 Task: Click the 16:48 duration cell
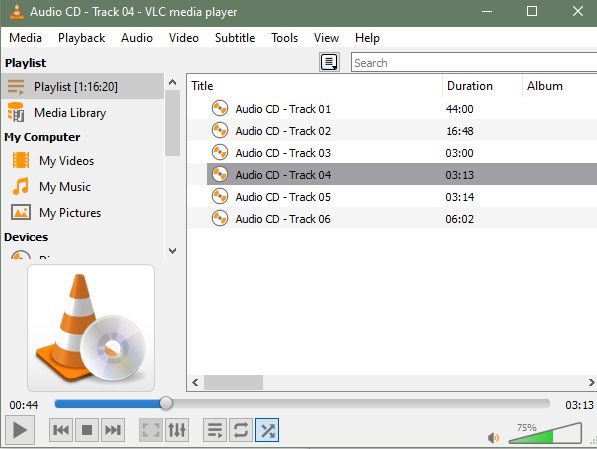coord(460,131)
